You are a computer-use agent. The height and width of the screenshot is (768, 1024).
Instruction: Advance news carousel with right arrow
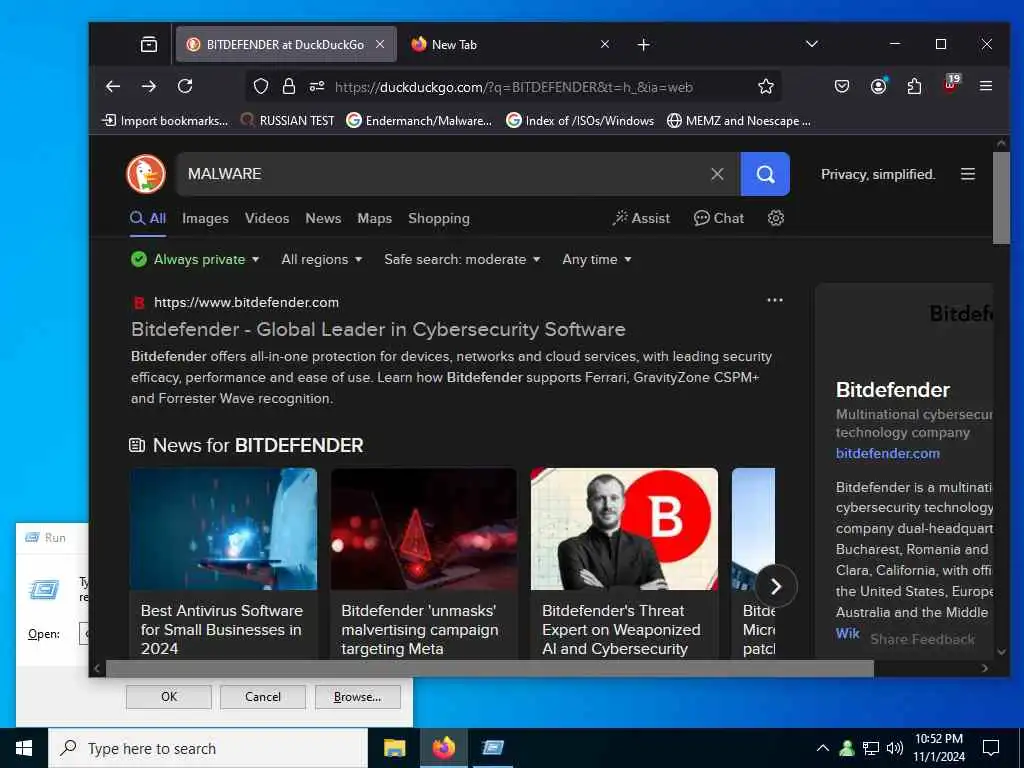(x=776, y=586)
